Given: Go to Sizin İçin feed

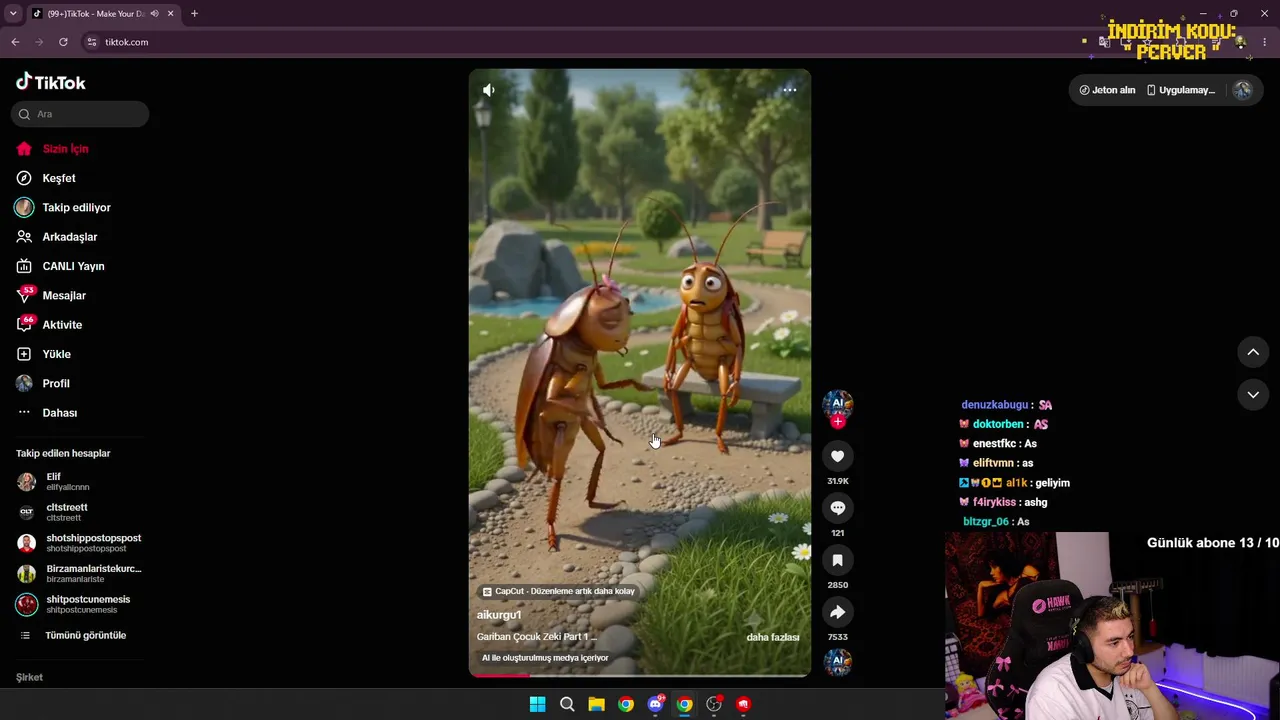Looking at the screenshot, I should (x=53, y=149).
